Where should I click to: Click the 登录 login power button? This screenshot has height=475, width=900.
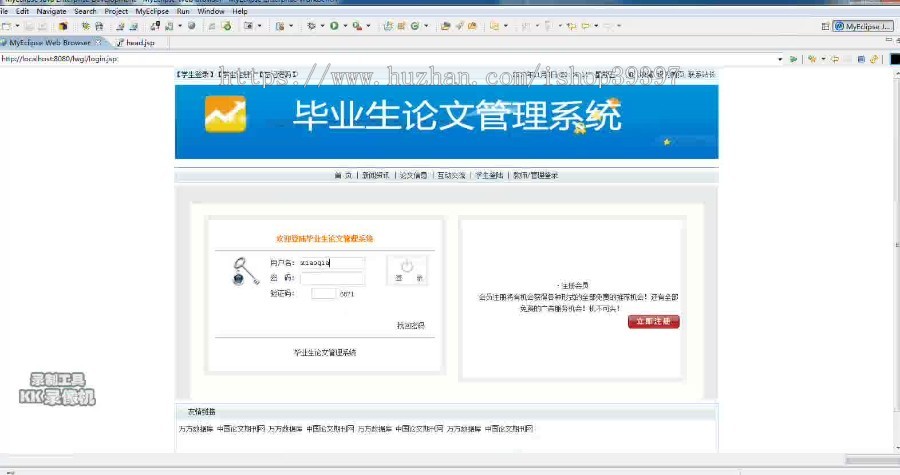[x=407, y=270]
